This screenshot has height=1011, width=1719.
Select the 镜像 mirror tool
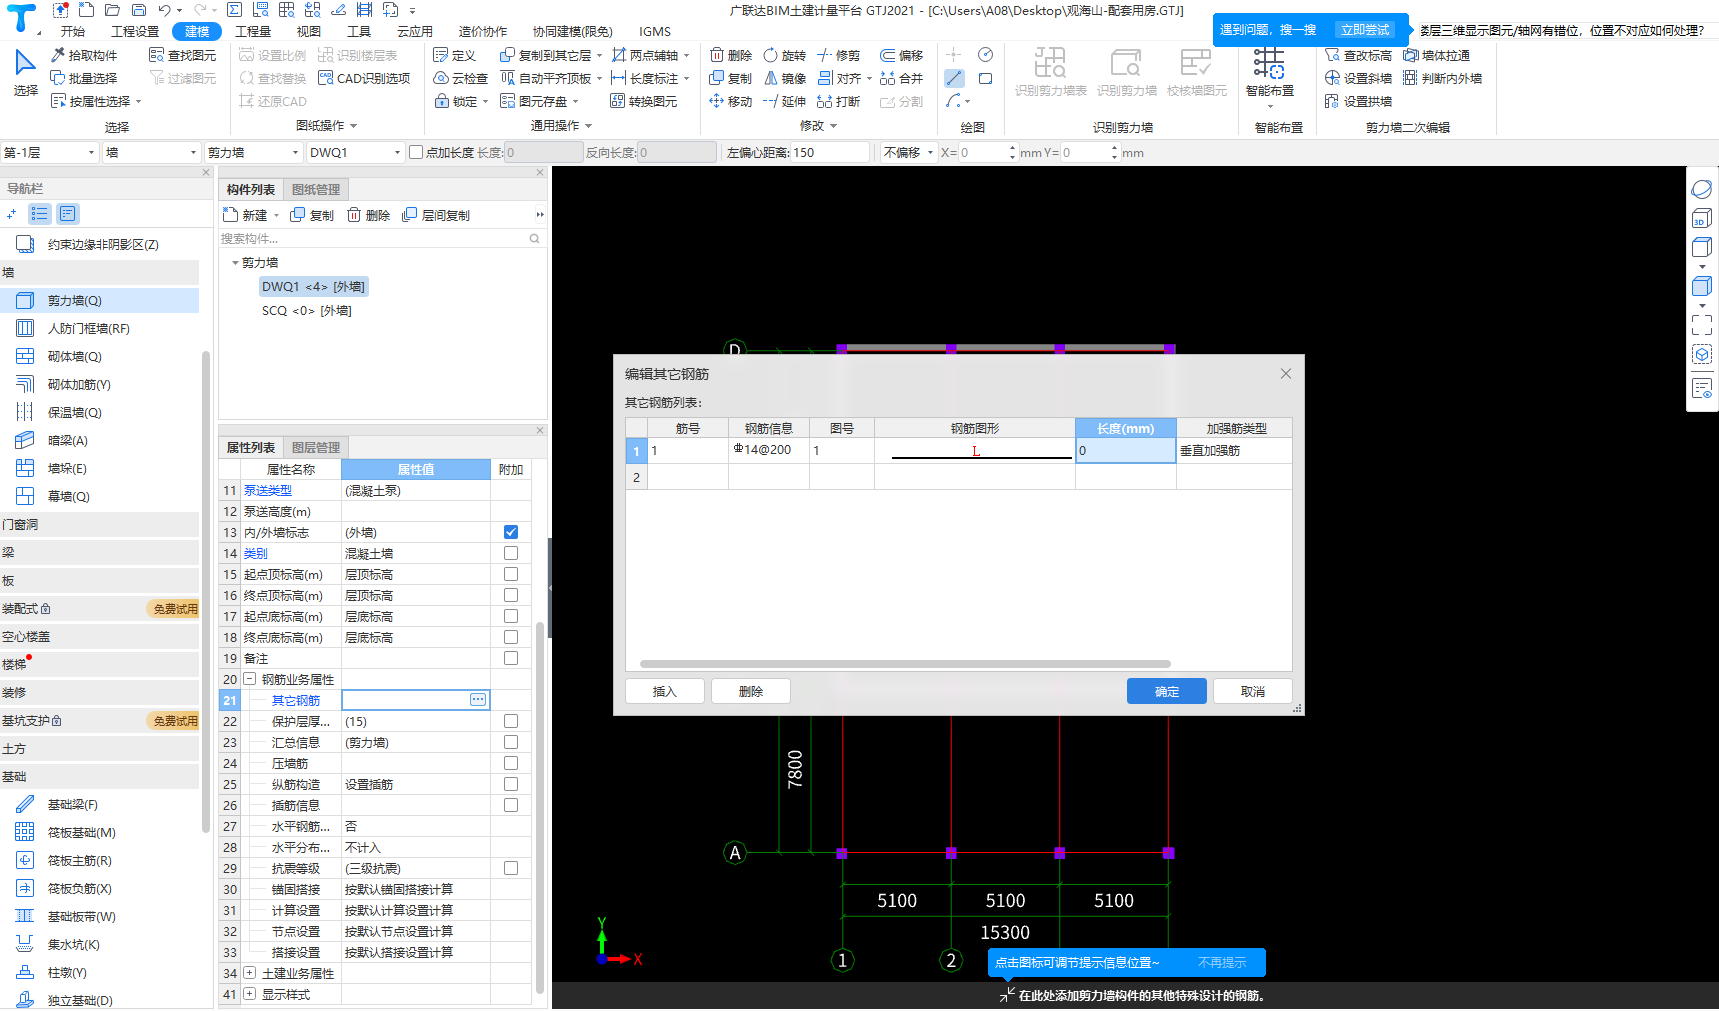point(785,78)
